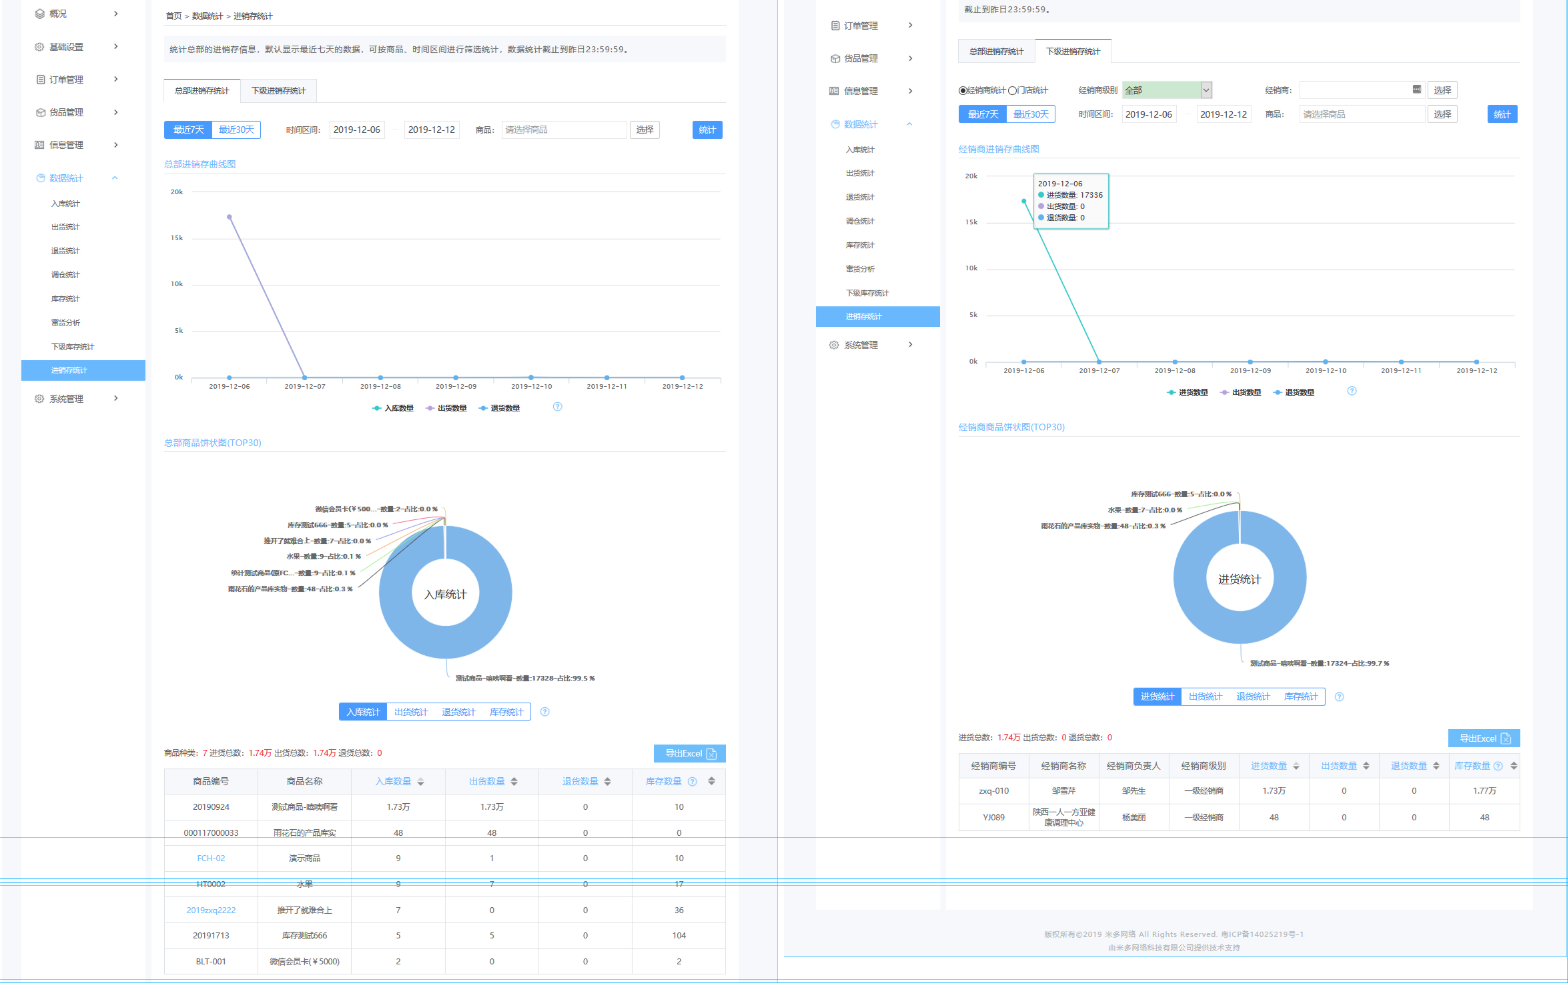Sort right table by 退货数量 arrows
Screen dimensions: 1568x983
tap(1436, 766)
